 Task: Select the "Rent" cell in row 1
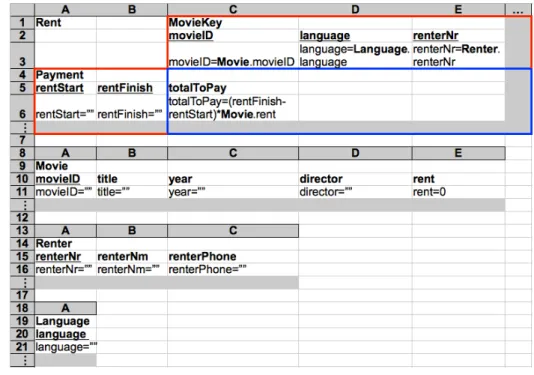65,23
